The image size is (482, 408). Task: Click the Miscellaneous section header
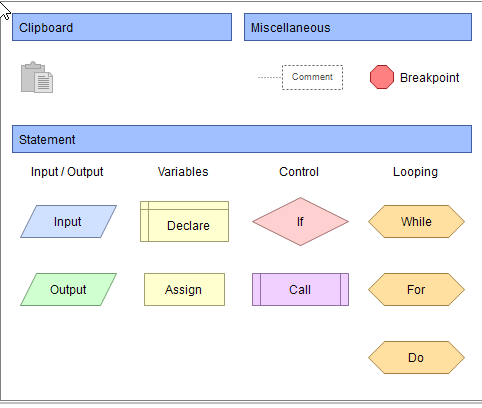pyautogui.click(x=358, y=27)
